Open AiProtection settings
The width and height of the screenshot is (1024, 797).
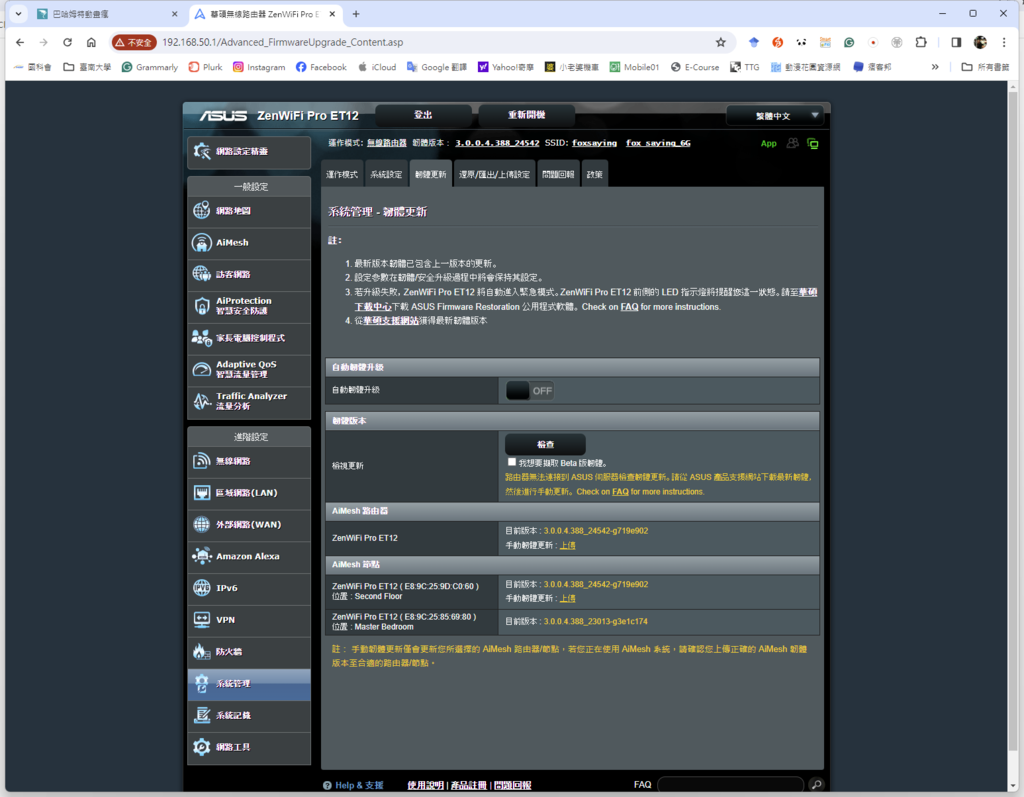point(249,306)
